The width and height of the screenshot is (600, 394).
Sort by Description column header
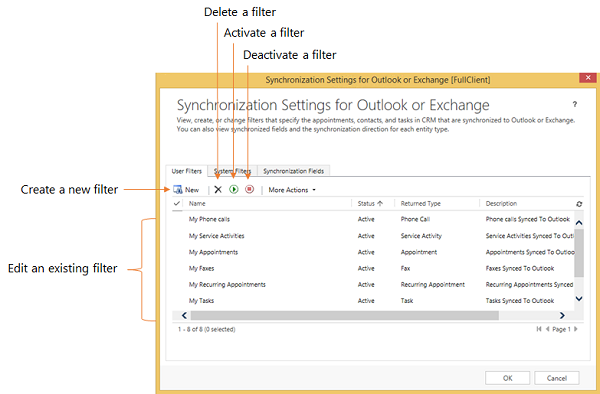(x=501, y=204)
